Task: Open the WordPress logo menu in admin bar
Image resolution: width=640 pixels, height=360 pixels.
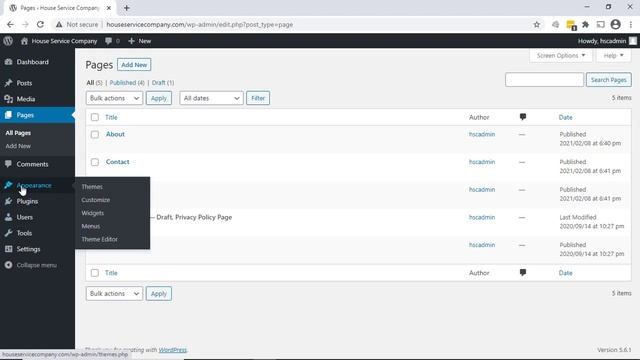Action: tap(8, 41)
